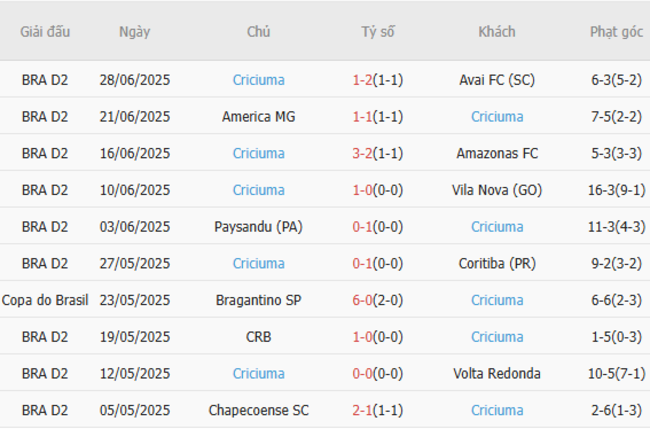
Task: Click Criciuma in the 28/06/2025 row
Action: (259, 80)
